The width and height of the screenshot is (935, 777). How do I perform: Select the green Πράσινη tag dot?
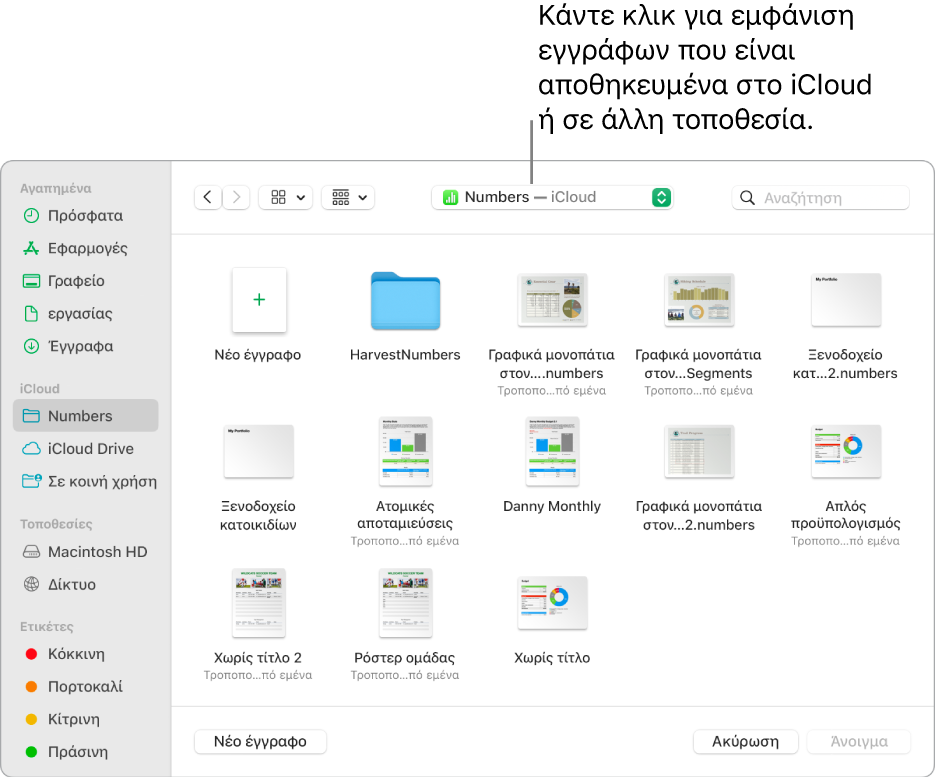[32, 752]
